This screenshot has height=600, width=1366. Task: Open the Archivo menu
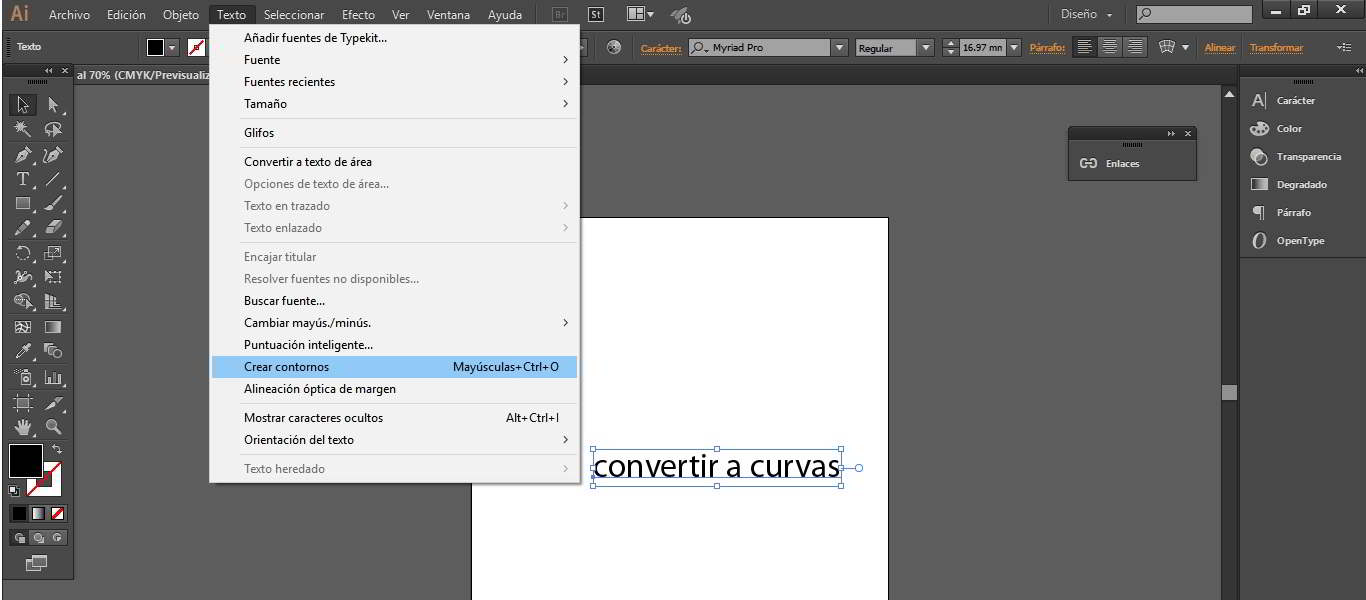click(x=69, y=15)
